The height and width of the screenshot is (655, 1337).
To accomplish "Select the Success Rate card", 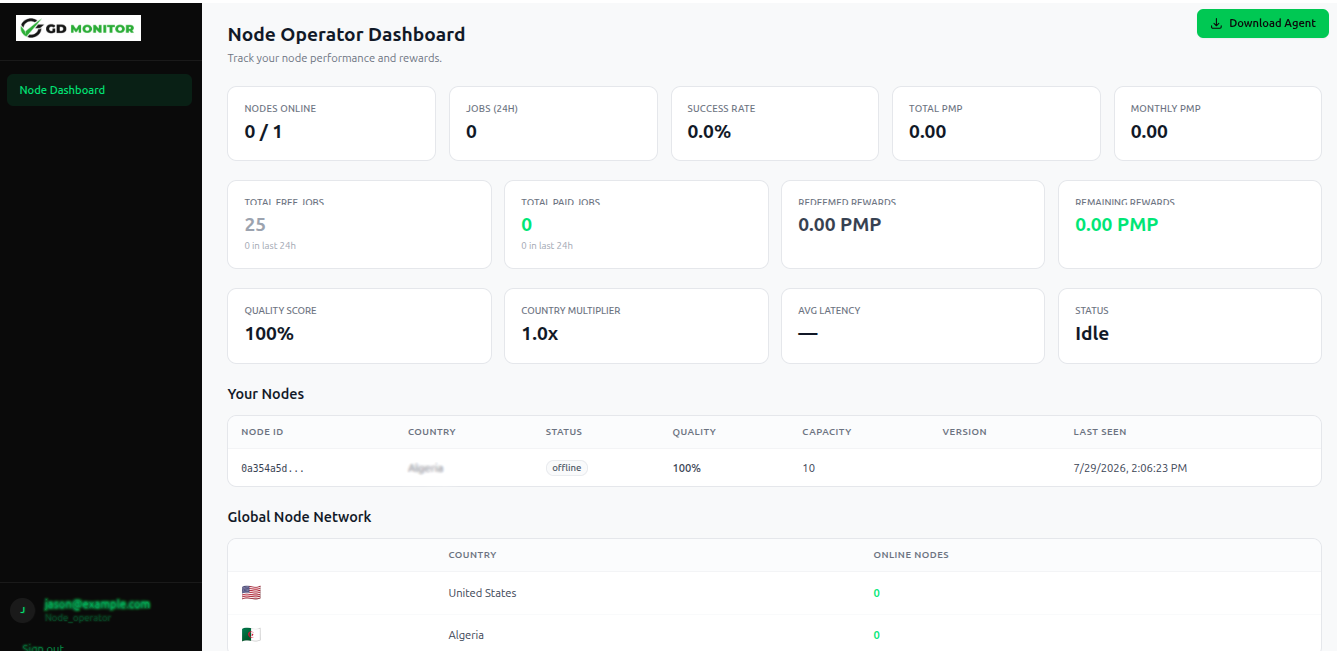I will (x=774, y=123).
